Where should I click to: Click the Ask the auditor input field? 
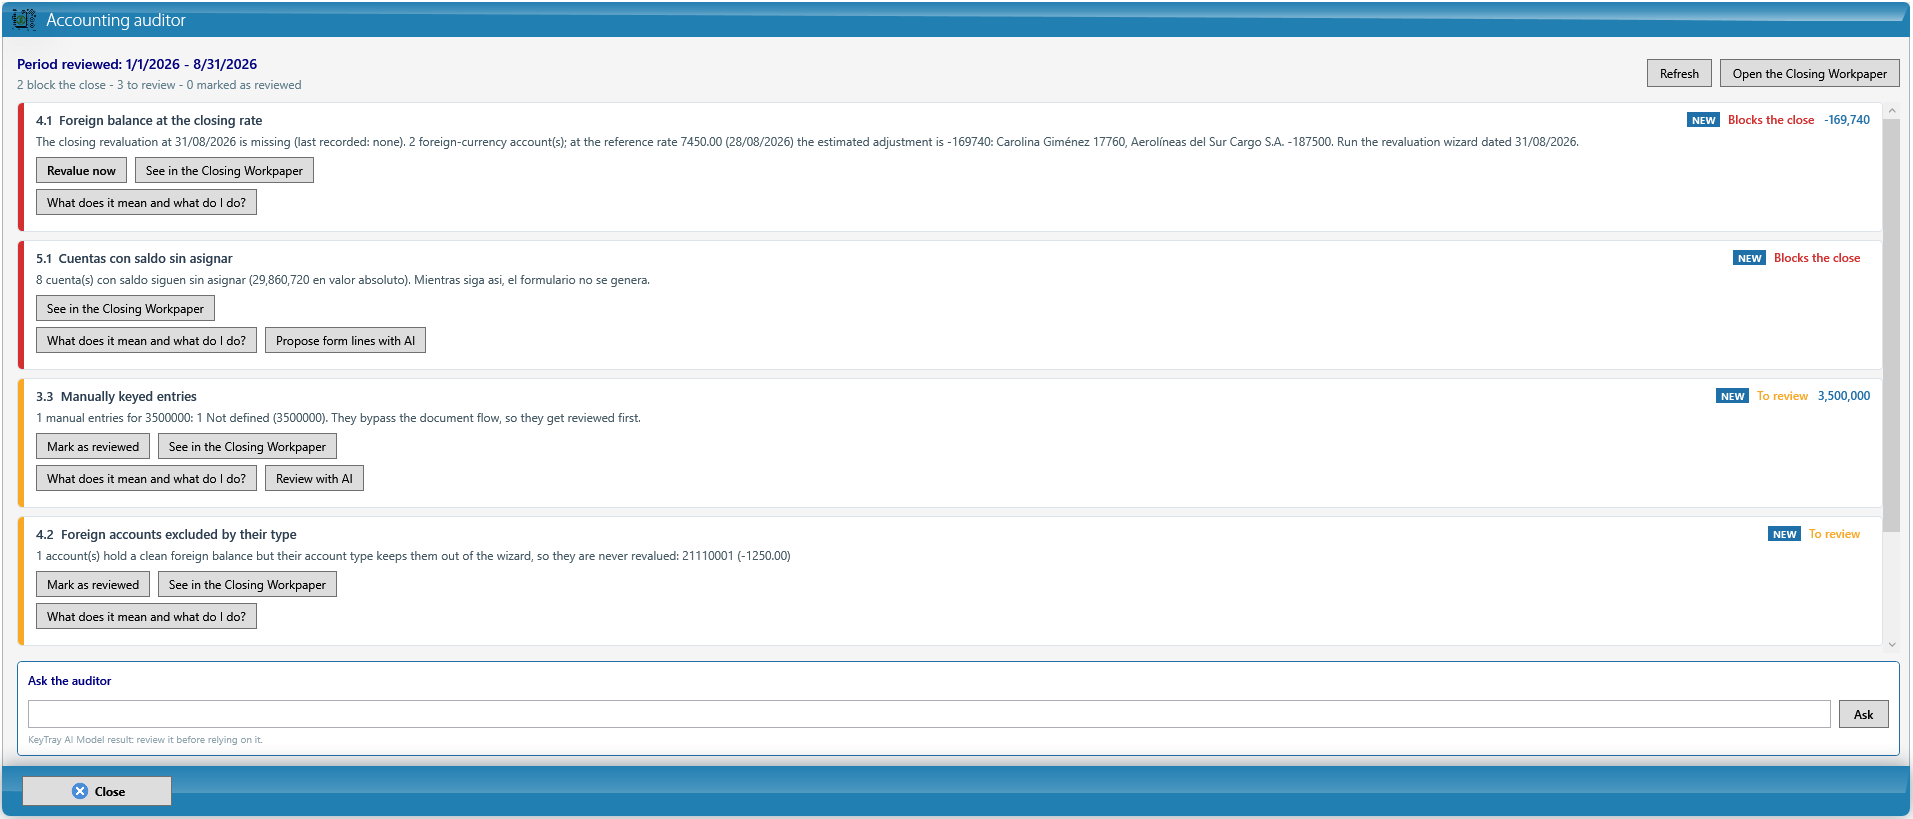[929, 714]
